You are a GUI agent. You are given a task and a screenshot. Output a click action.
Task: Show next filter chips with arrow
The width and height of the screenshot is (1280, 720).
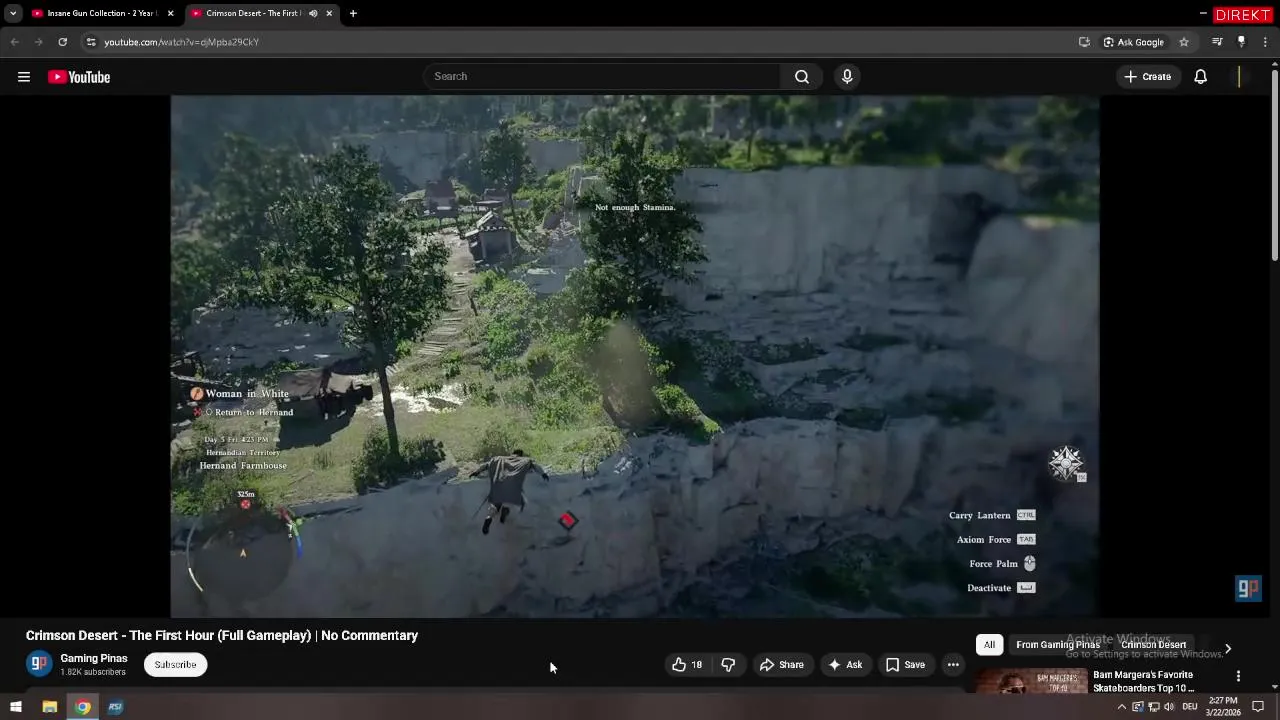(1228, 648)
